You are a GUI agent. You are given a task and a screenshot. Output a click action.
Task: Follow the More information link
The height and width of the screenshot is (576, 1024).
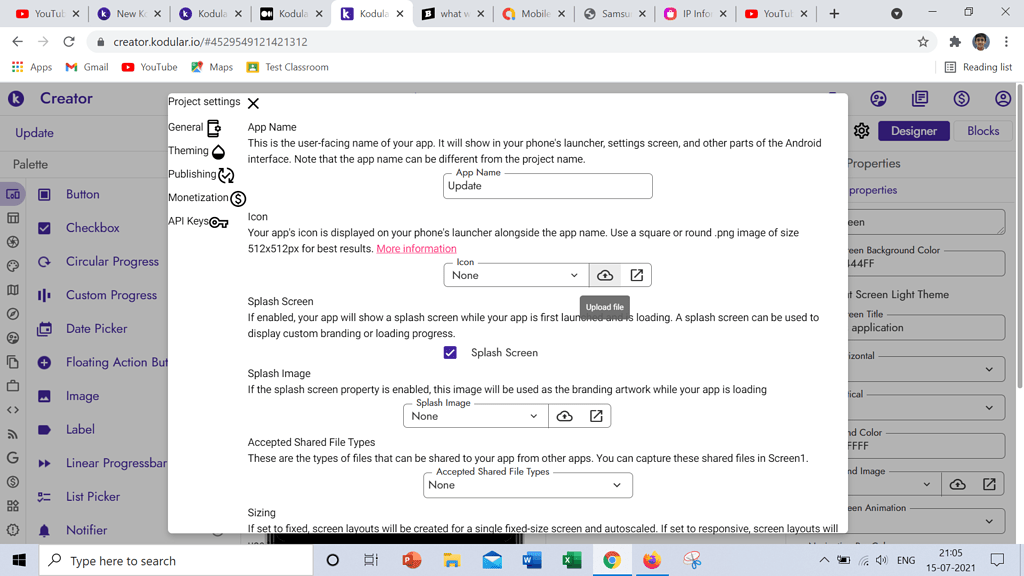click(416, 249)
